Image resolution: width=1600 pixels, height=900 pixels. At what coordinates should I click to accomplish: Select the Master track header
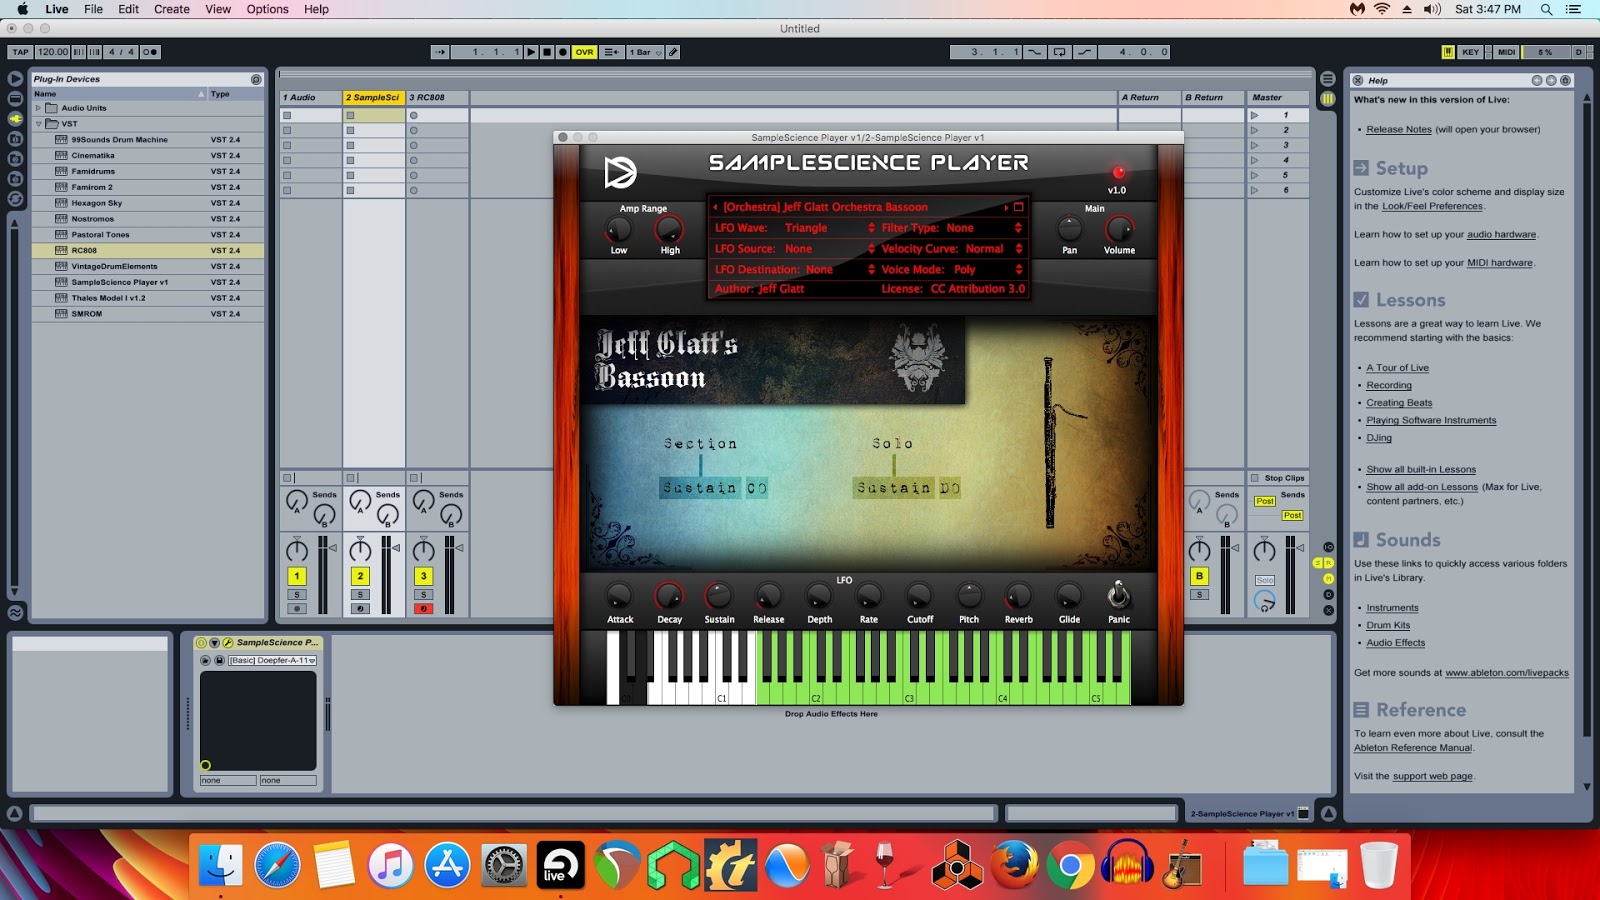[x=1278, y=97]
